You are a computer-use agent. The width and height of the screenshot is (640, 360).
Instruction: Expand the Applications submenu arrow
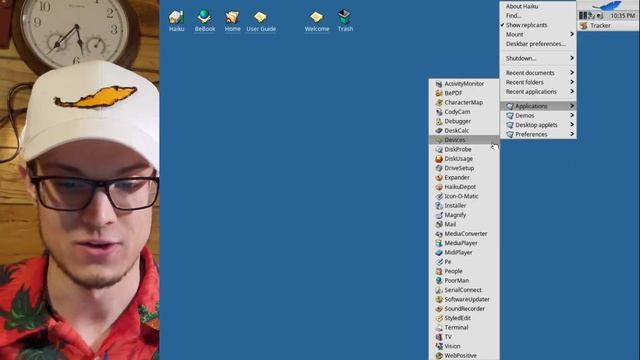coord(572,106)
